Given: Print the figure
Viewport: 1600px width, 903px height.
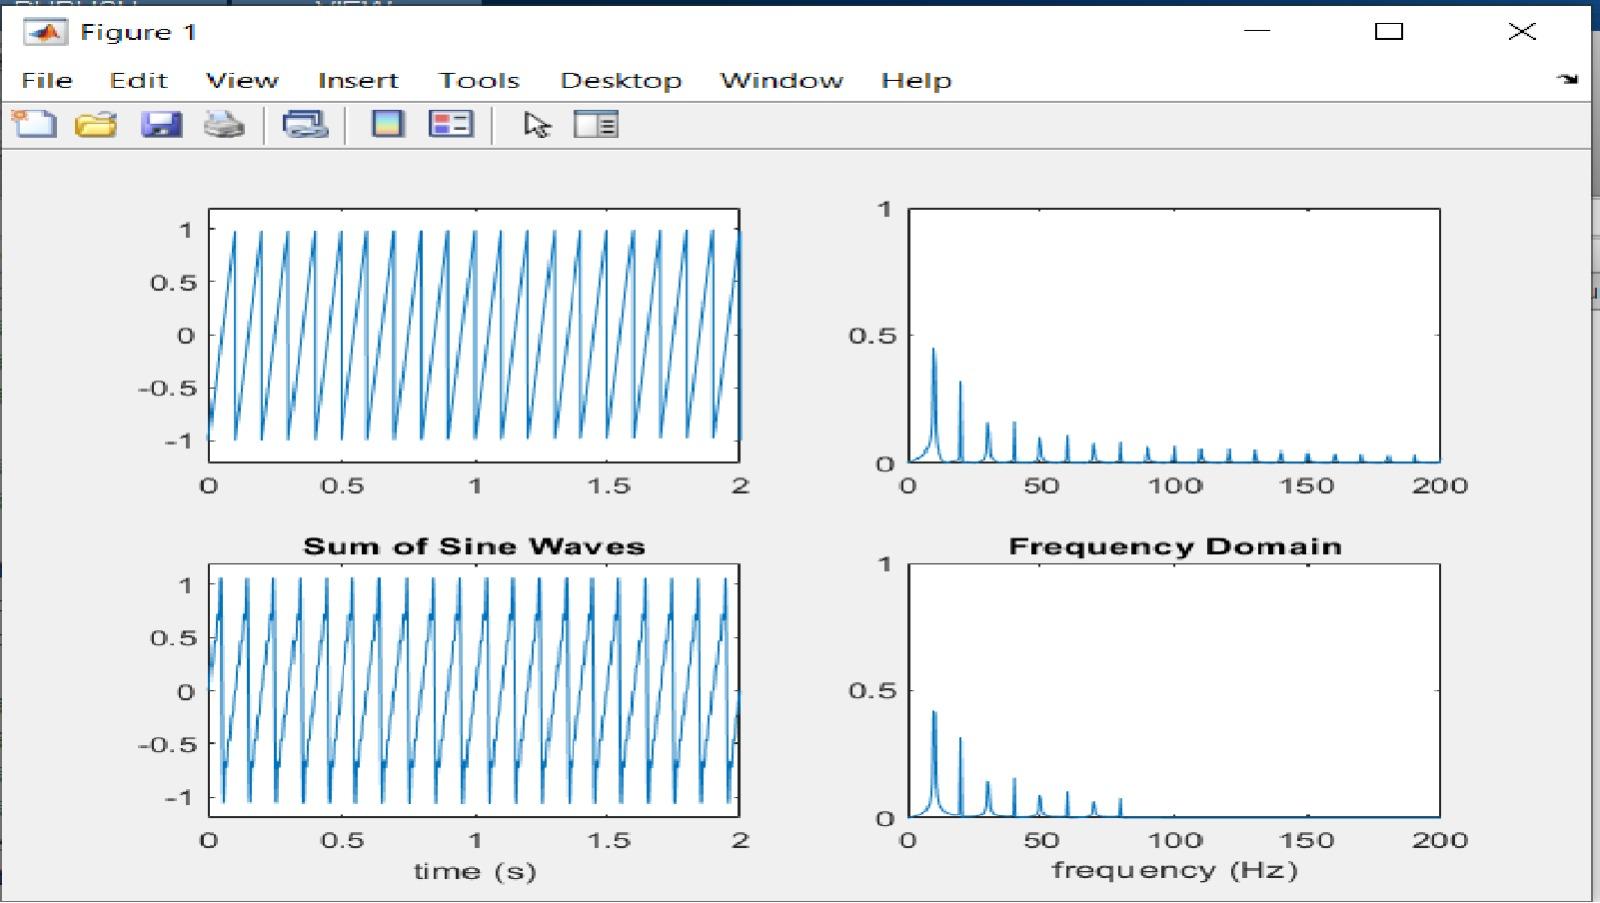Looking at the screenshot, I should coord(224,123).
